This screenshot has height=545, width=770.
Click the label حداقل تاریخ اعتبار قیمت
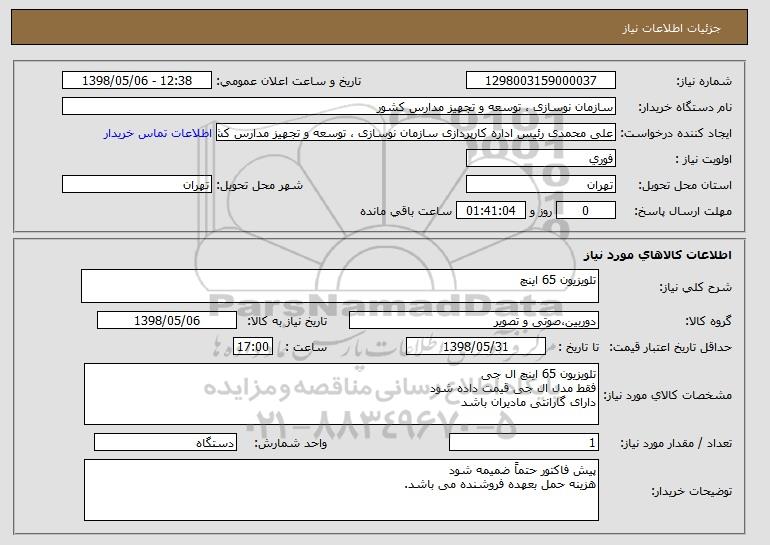[671, 347]
